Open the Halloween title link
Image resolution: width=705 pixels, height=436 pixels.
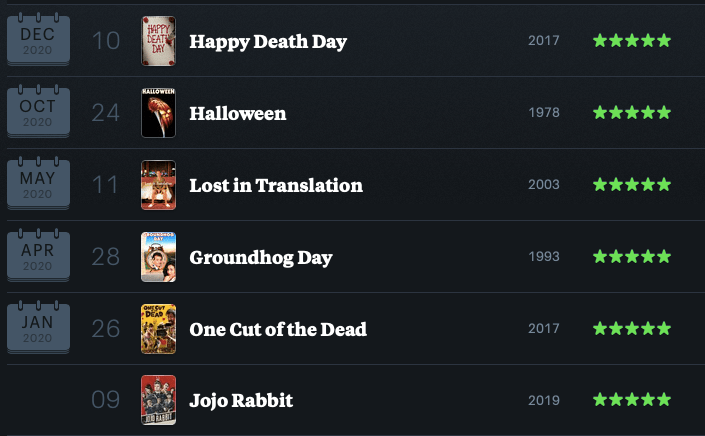coord(237,113)
